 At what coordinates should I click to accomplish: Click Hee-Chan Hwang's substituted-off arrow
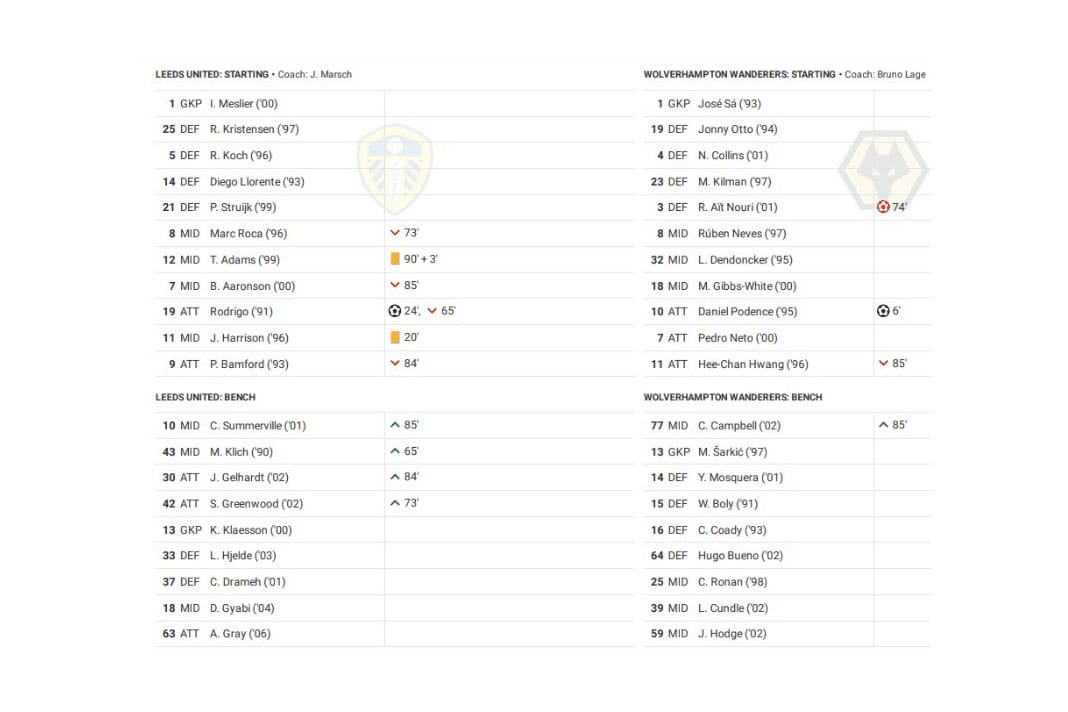[883, 364]
